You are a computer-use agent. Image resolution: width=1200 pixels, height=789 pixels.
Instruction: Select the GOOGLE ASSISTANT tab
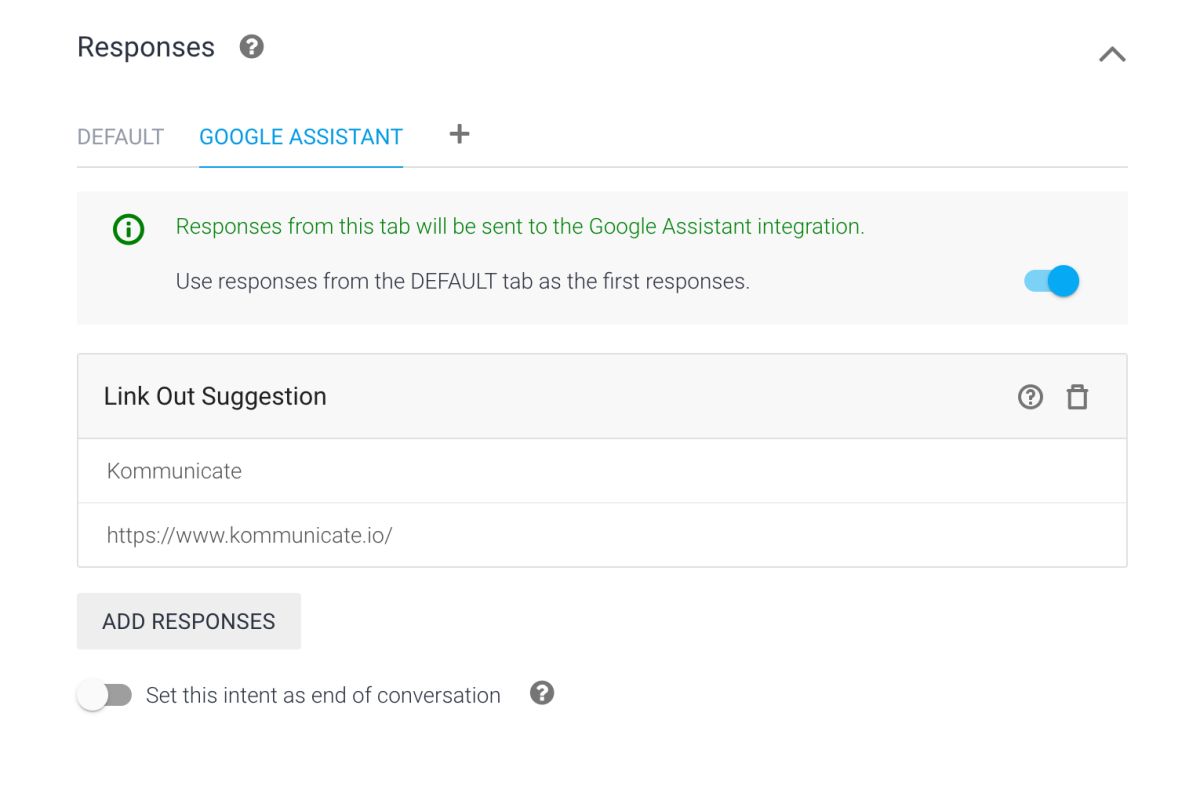click(301, 137)
